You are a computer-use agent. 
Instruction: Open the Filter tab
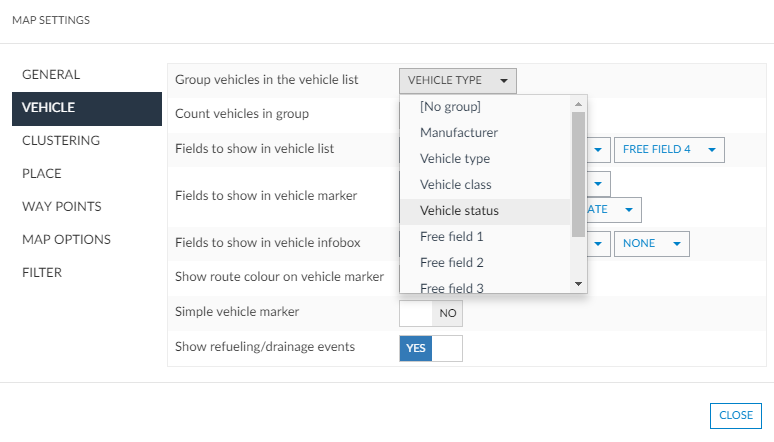coord(42,273)
